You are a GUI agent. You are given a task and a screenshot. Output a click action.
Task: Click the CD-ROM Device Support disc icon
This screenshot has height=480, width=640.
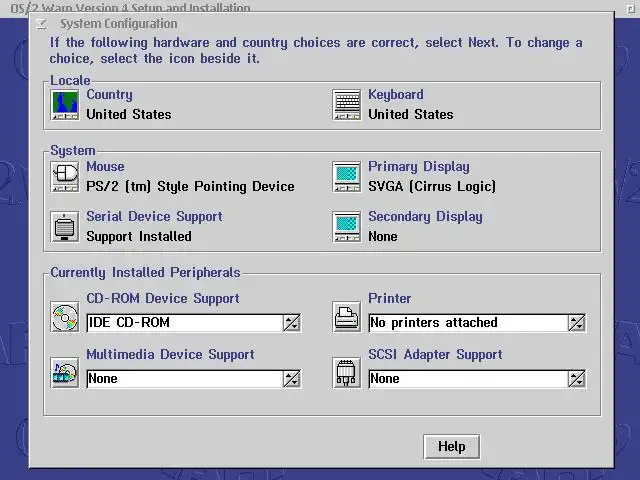65,317
